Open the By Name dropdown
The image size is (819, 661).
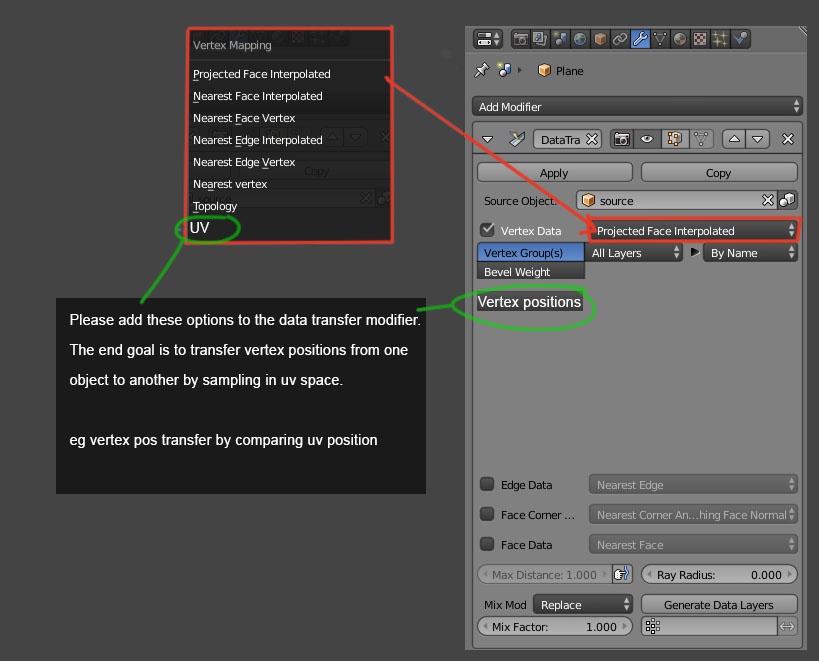click(751, 253)
